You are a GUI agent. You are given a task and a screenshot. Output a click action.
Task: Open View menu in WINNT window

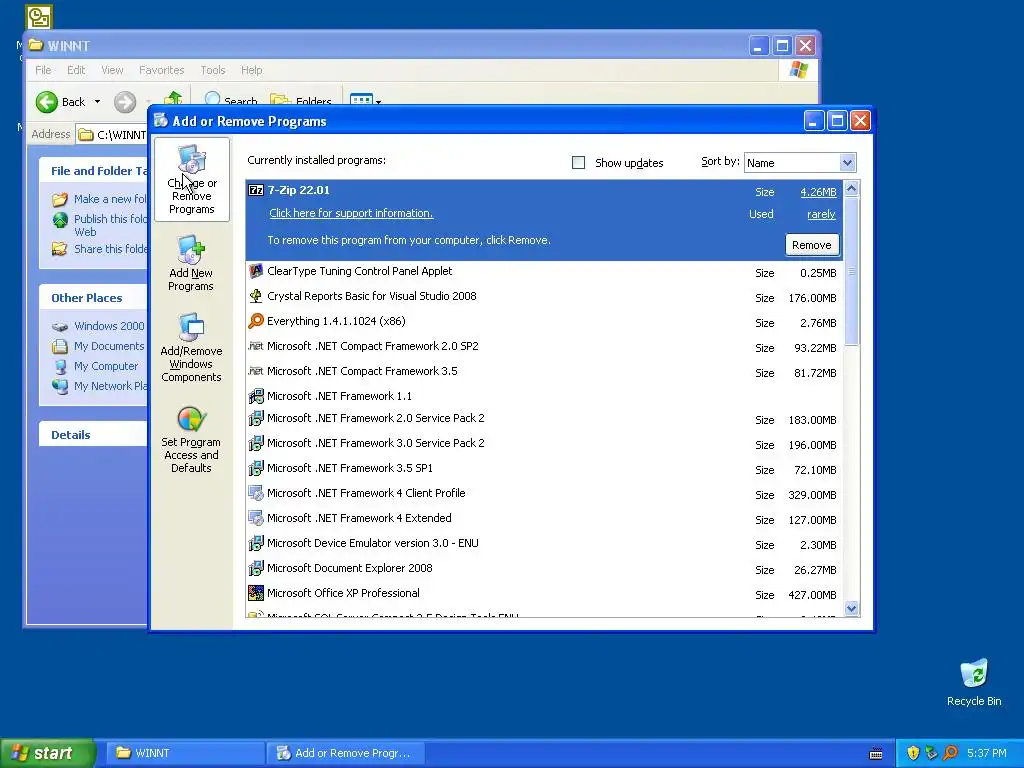click(112, 70)
